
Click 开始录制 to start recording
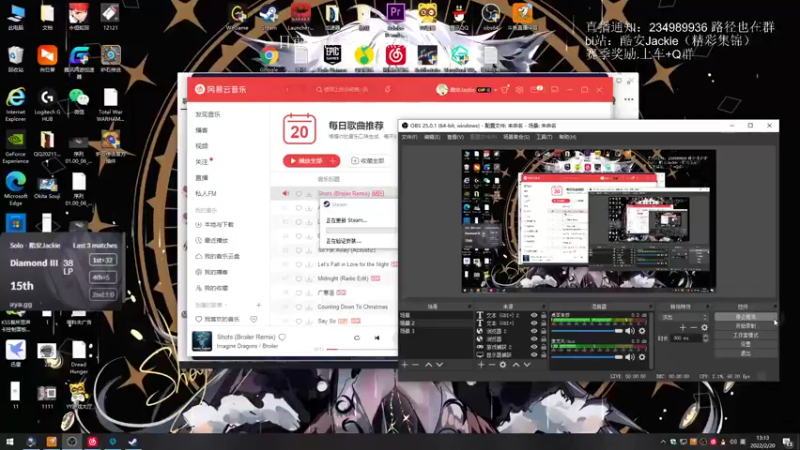(x=745, y=326)
